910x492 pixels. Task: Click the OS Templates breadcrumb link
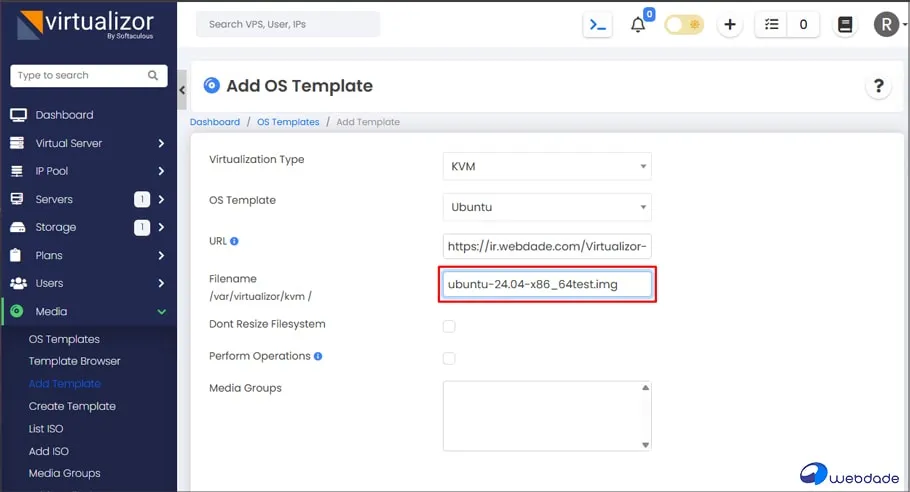click(x=288, y=122)
